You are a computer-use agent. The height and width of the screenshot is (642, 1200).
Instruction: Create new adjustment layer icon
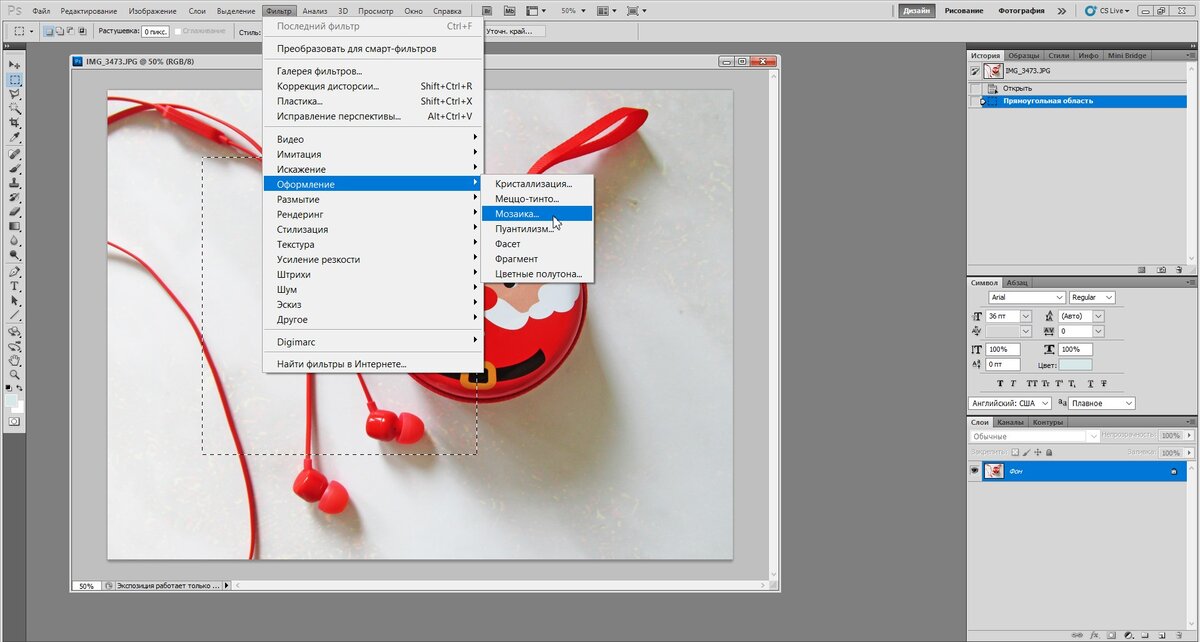(1128, 635)
